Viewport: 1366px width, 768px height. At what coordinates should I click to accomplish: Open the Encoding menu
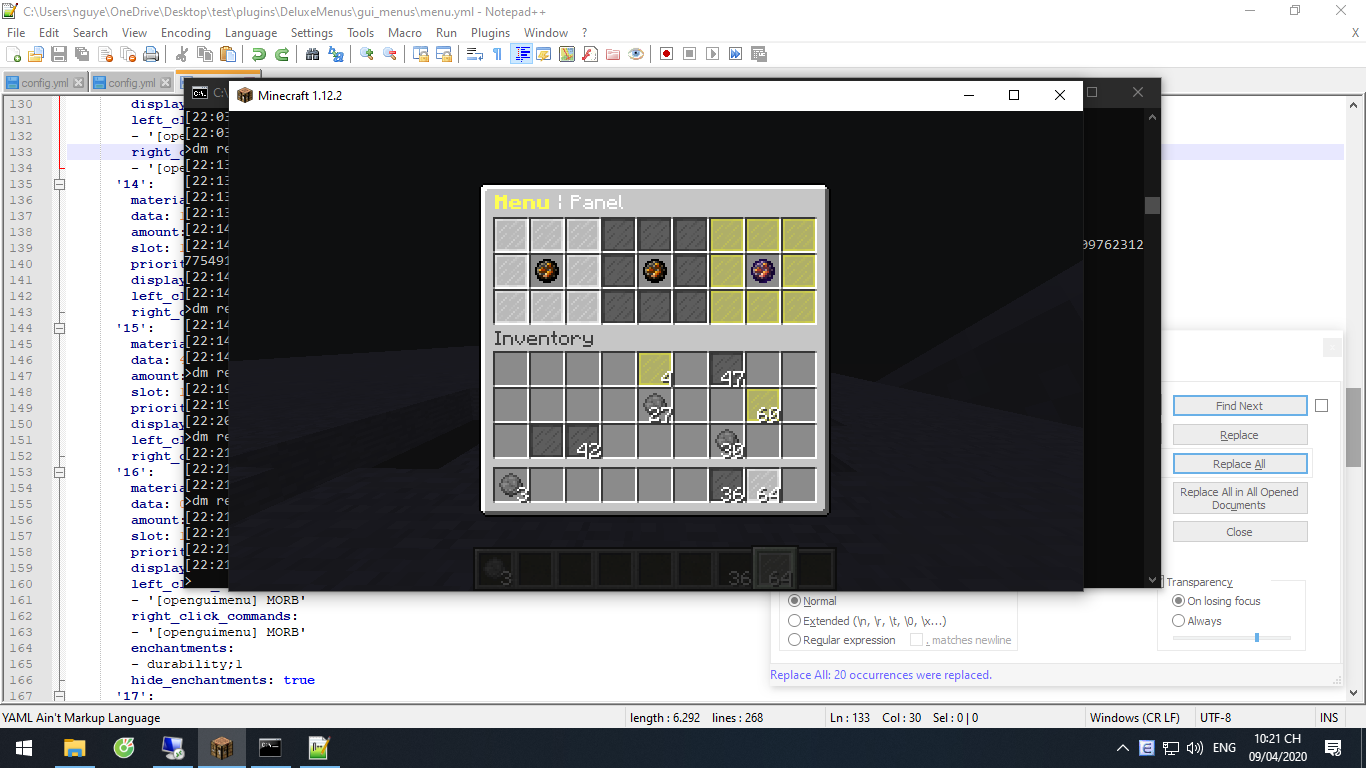point(185,33)
